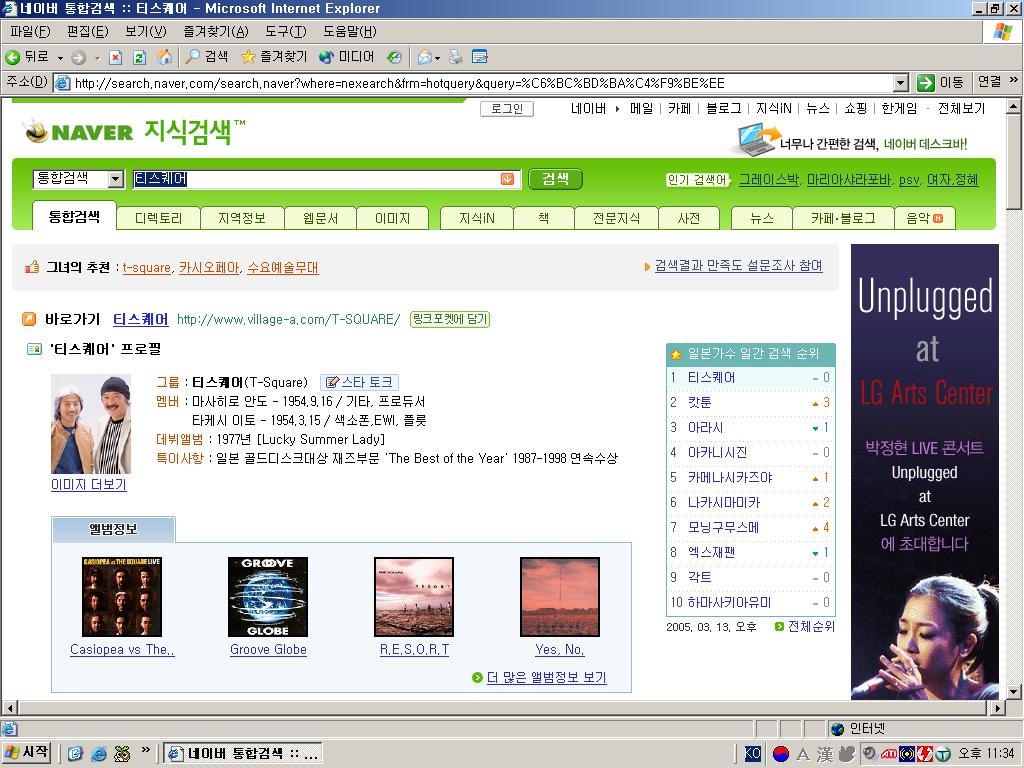This screenshot has width=1024, height=768.
Task: Open the 도구(T) menu
Action: pyautogui.click(x=286, y=31)
